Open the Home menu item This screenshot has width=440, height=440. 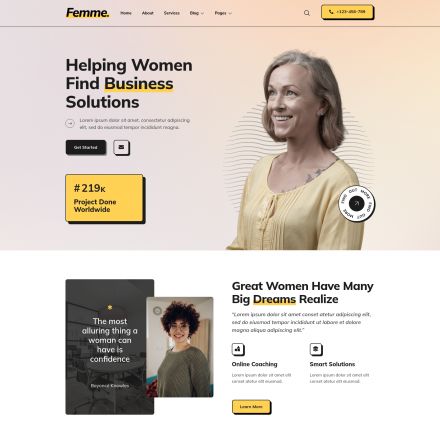click(x=126, y=13)
